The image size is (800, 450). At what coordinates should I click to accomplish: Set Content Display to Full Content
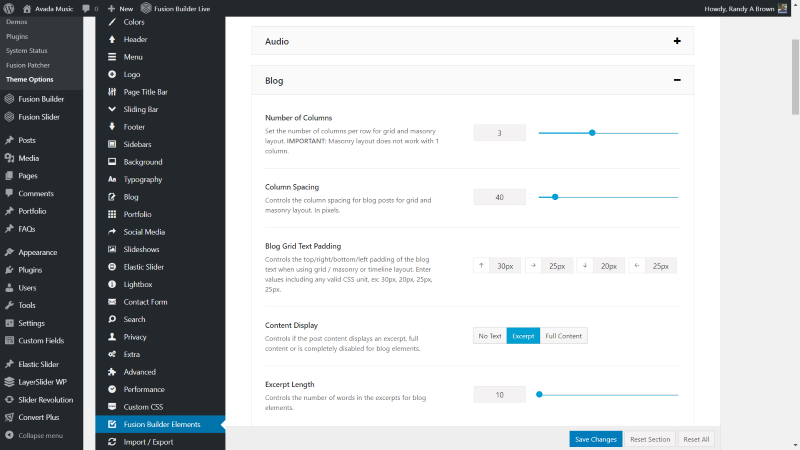[563, 336]
